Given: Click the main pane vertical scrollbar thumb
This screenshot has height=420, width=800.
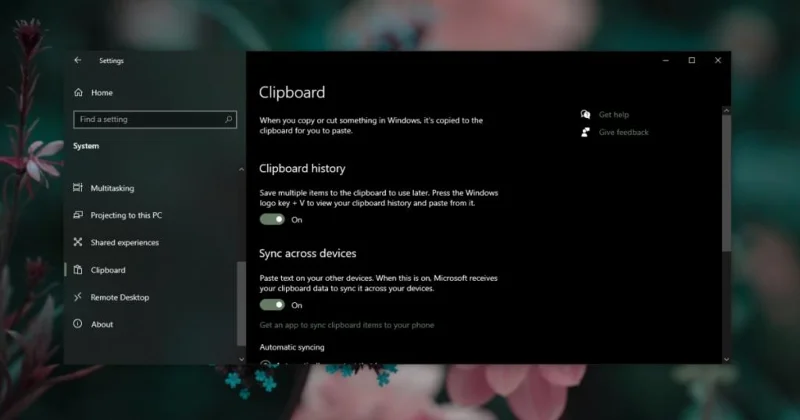Looking at the screenshot, I should (x=727, y=183).
